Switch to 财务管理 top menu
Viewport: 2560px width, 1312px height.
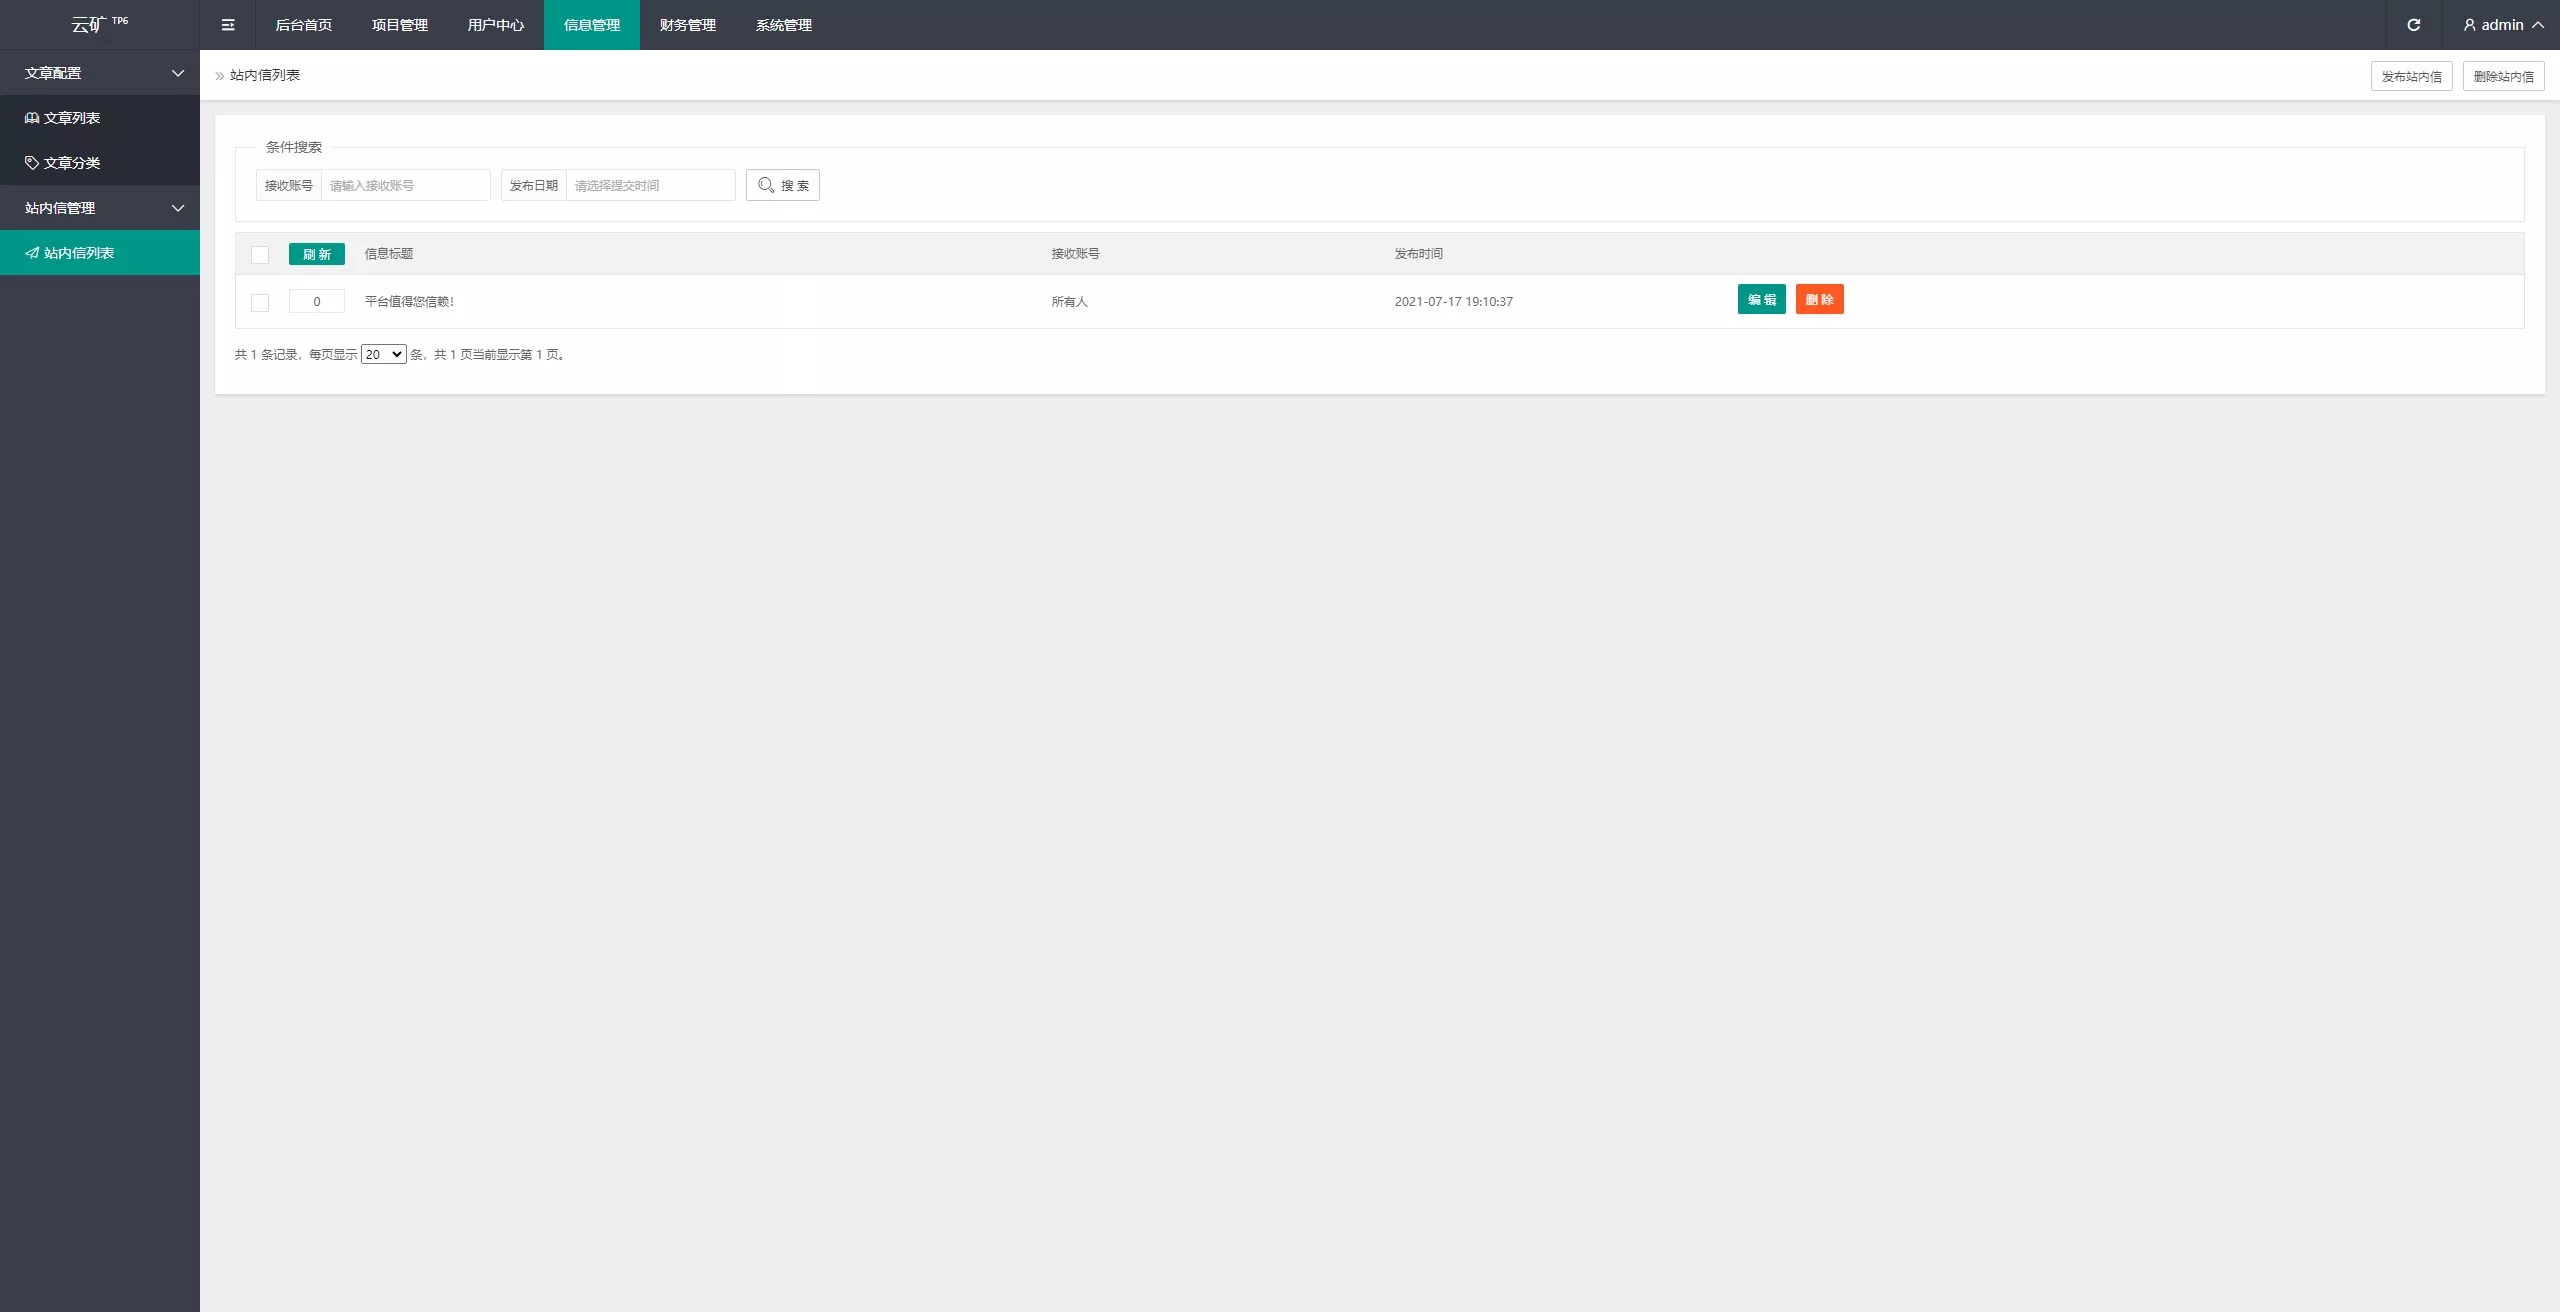coord(687,25)
